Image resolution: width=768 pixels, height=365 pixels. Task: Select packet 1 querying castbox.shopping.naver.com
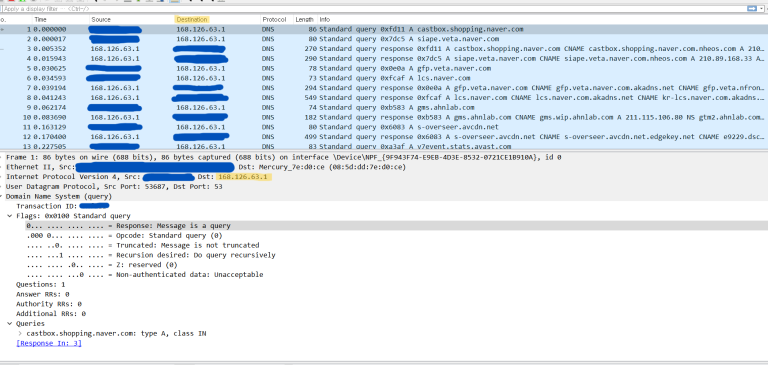point(383,29)
